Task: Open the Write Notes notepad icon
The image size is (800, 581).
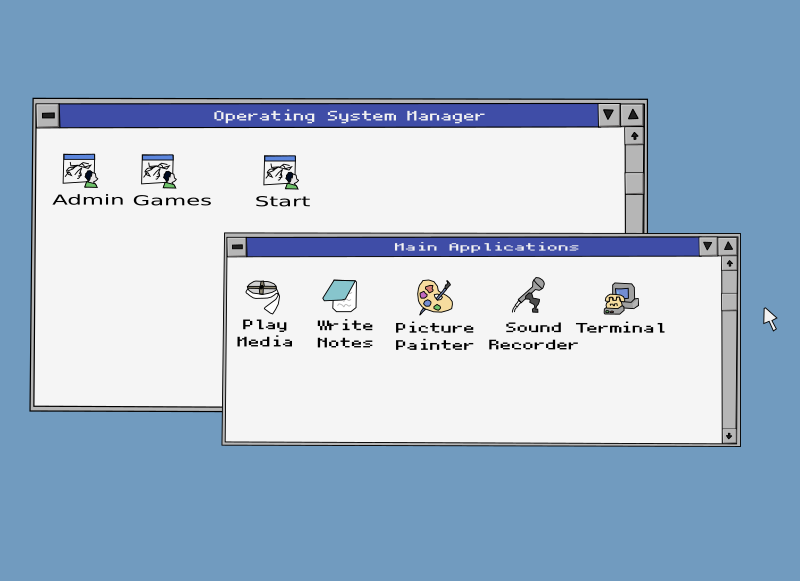Action: (341, 296)
